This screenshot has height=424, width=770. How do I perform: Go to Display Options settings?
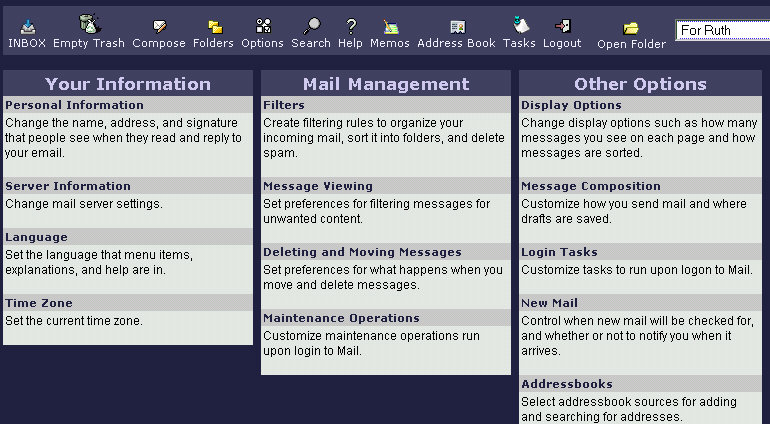pyautogui.click(x=571, y=105)
